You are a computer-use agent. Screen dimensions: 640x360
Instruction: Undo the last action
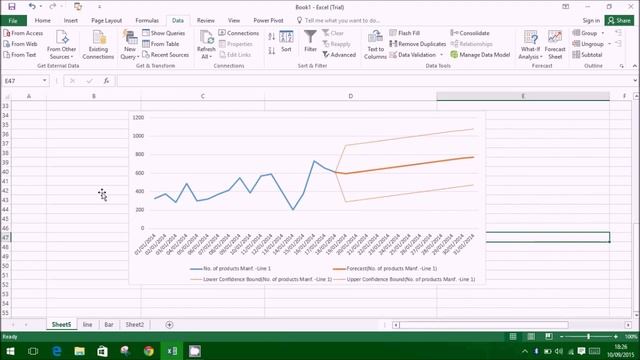tap(32, 7)
